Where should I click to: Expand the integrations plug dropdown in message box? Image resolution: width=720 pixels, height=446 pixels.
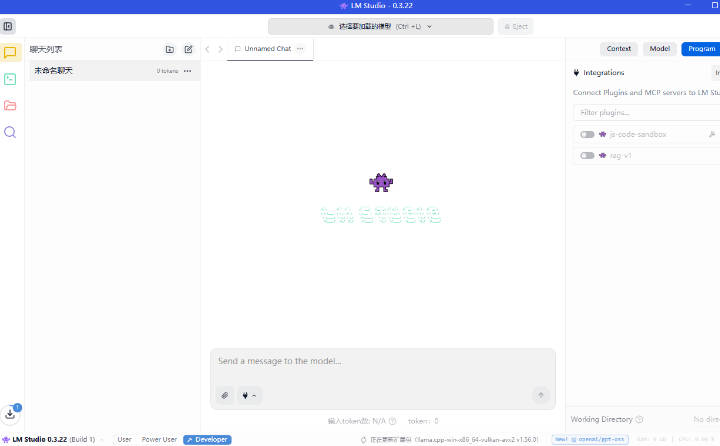249,395
